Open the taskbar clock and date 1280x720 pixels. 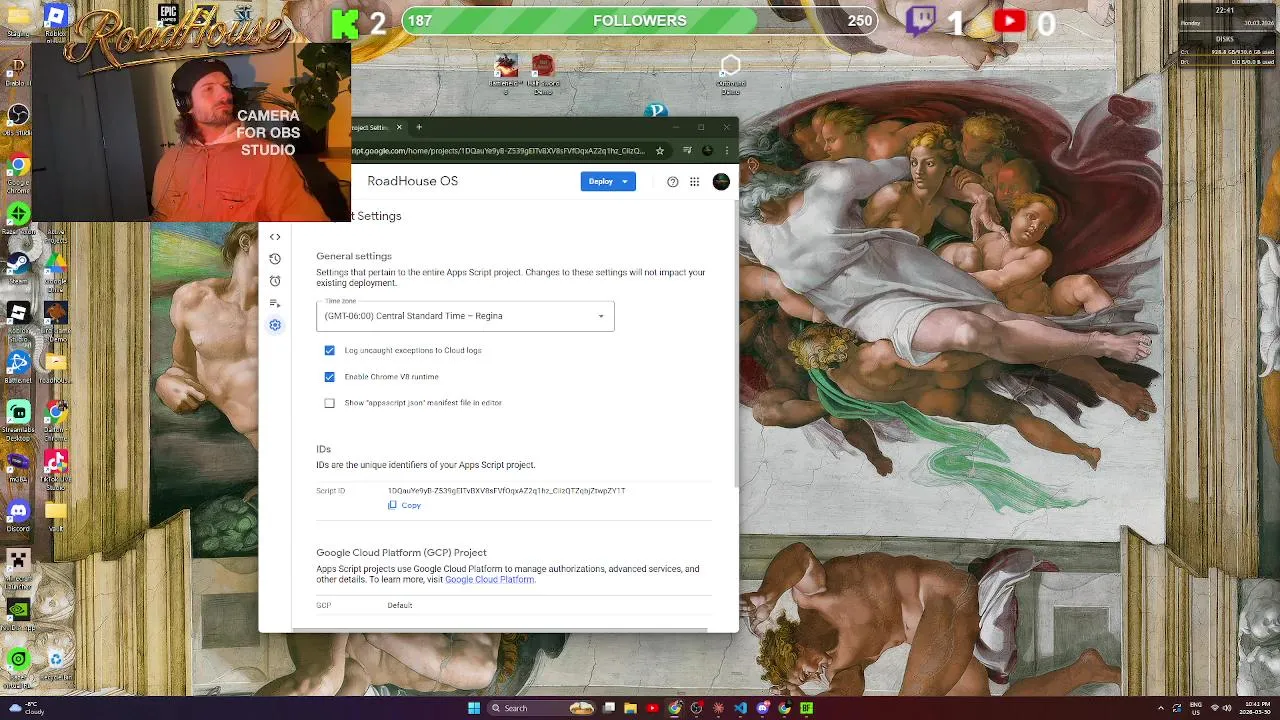[x=1255, y=708]
